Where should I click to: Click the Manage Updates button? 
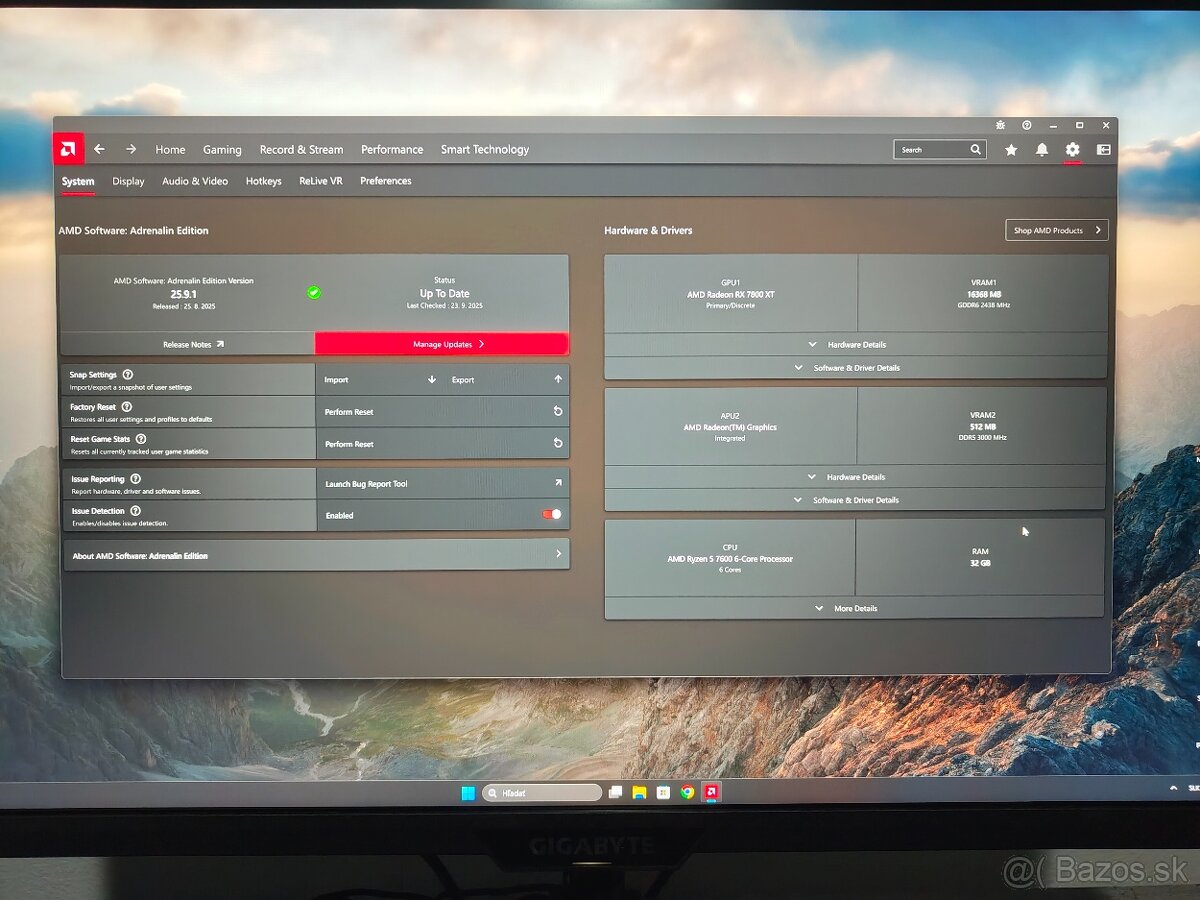coord(442,344)
